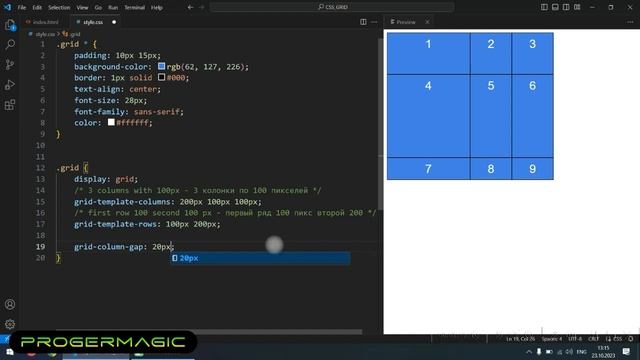Open the border #000 color swatch
Screen dimensions: 640x360
pos(162,77)
